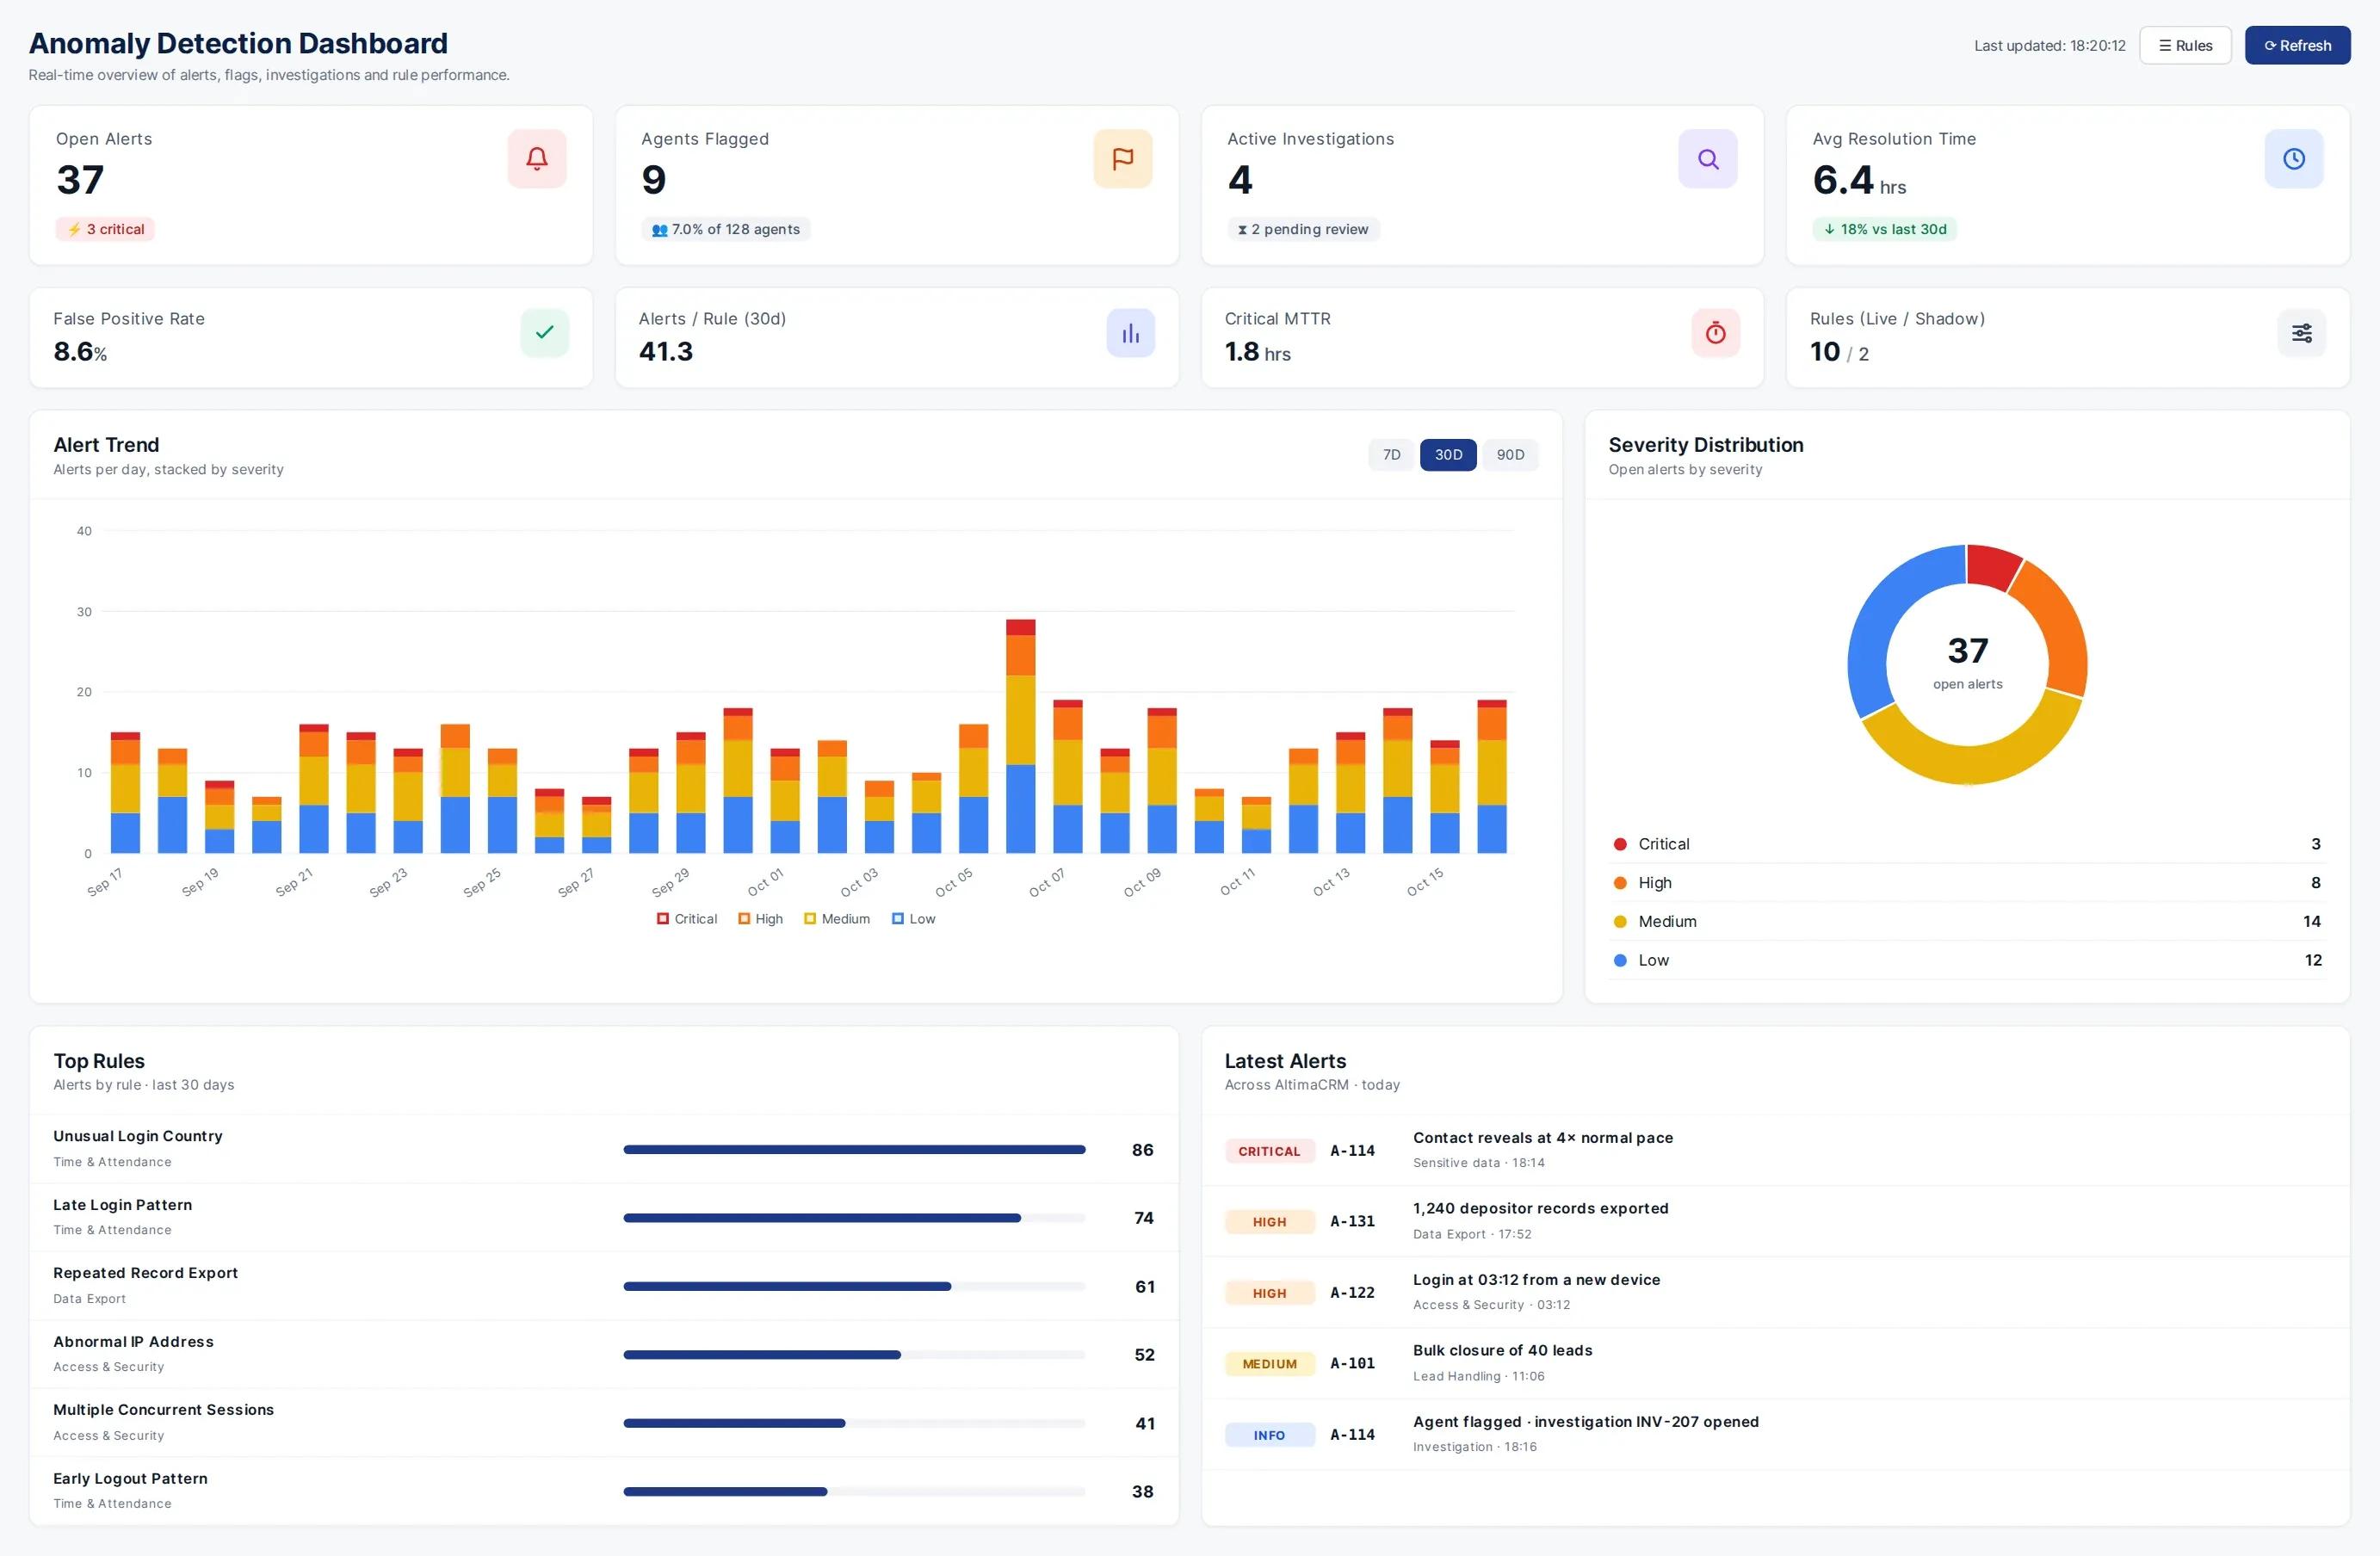Screen dimensions: 2380x1556
Task: Click the checkmark icon in False Positive Rate
Action: [545, 332]
